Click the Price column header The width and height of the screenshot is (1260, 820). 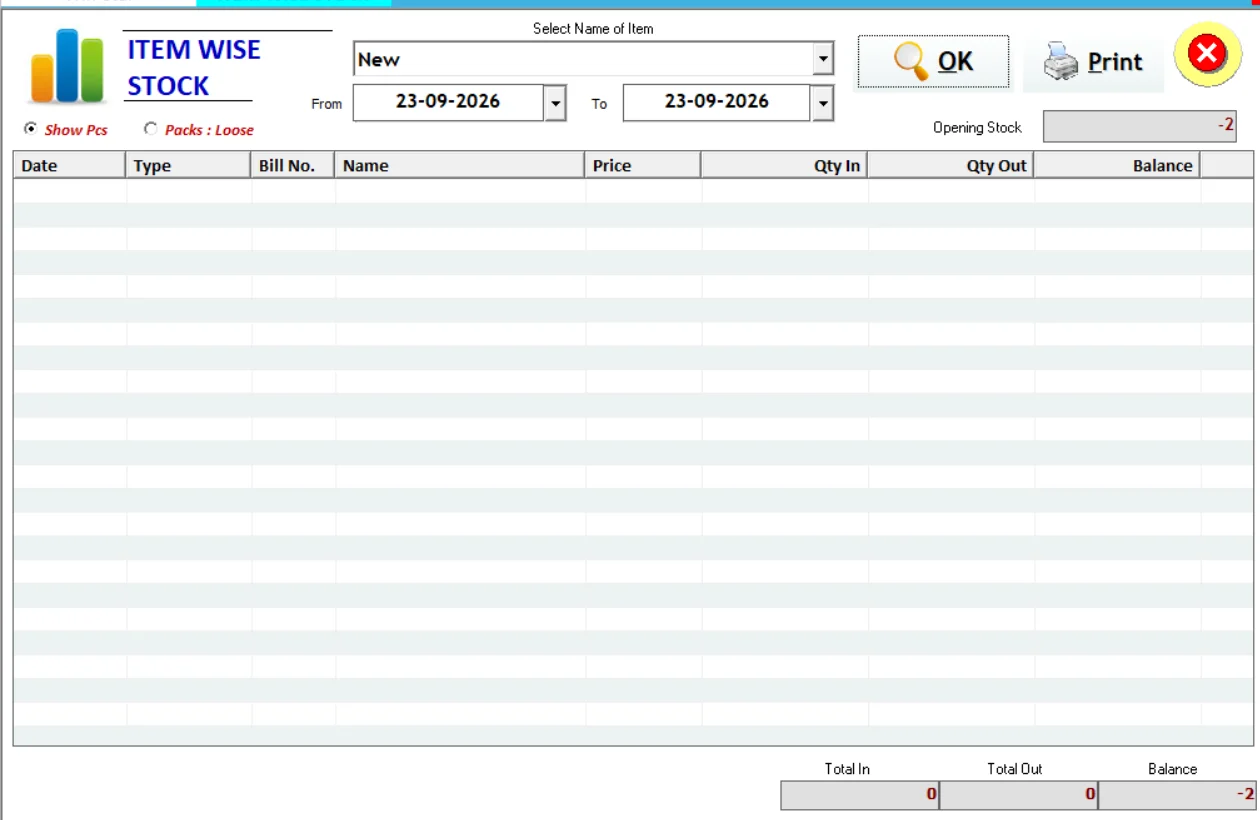(x=642, y=165)
